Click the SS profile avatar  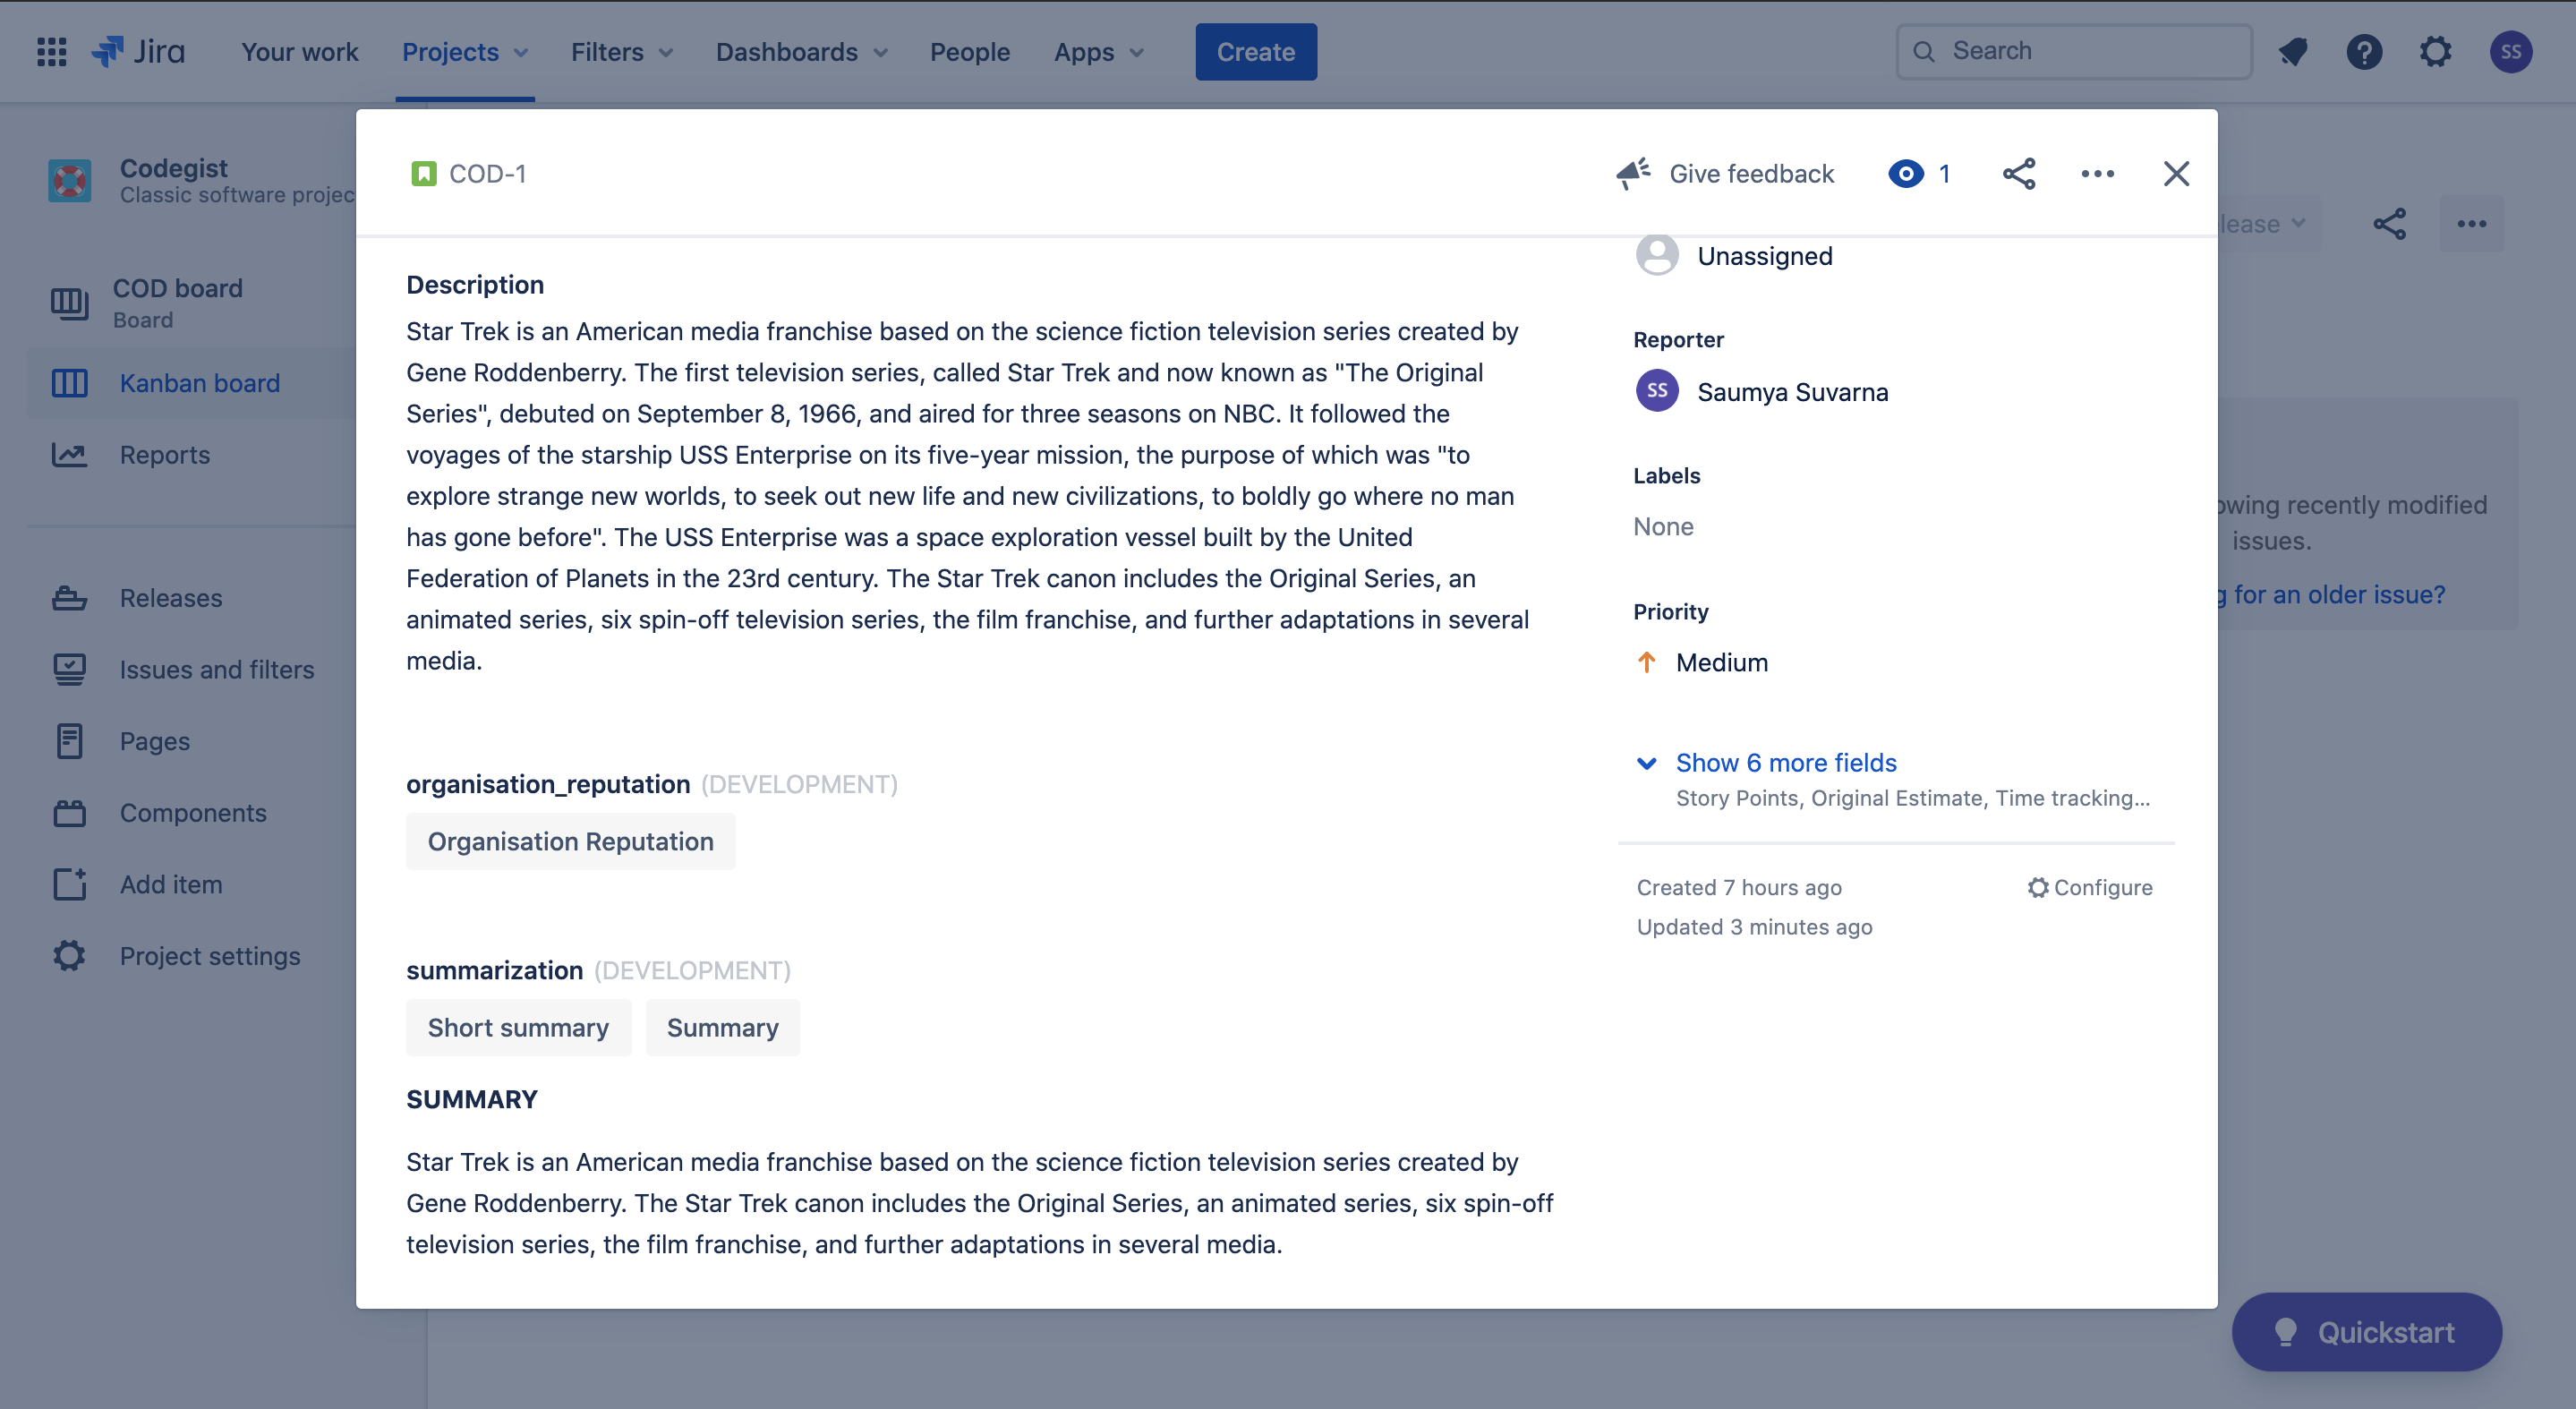click(2510, 51)
